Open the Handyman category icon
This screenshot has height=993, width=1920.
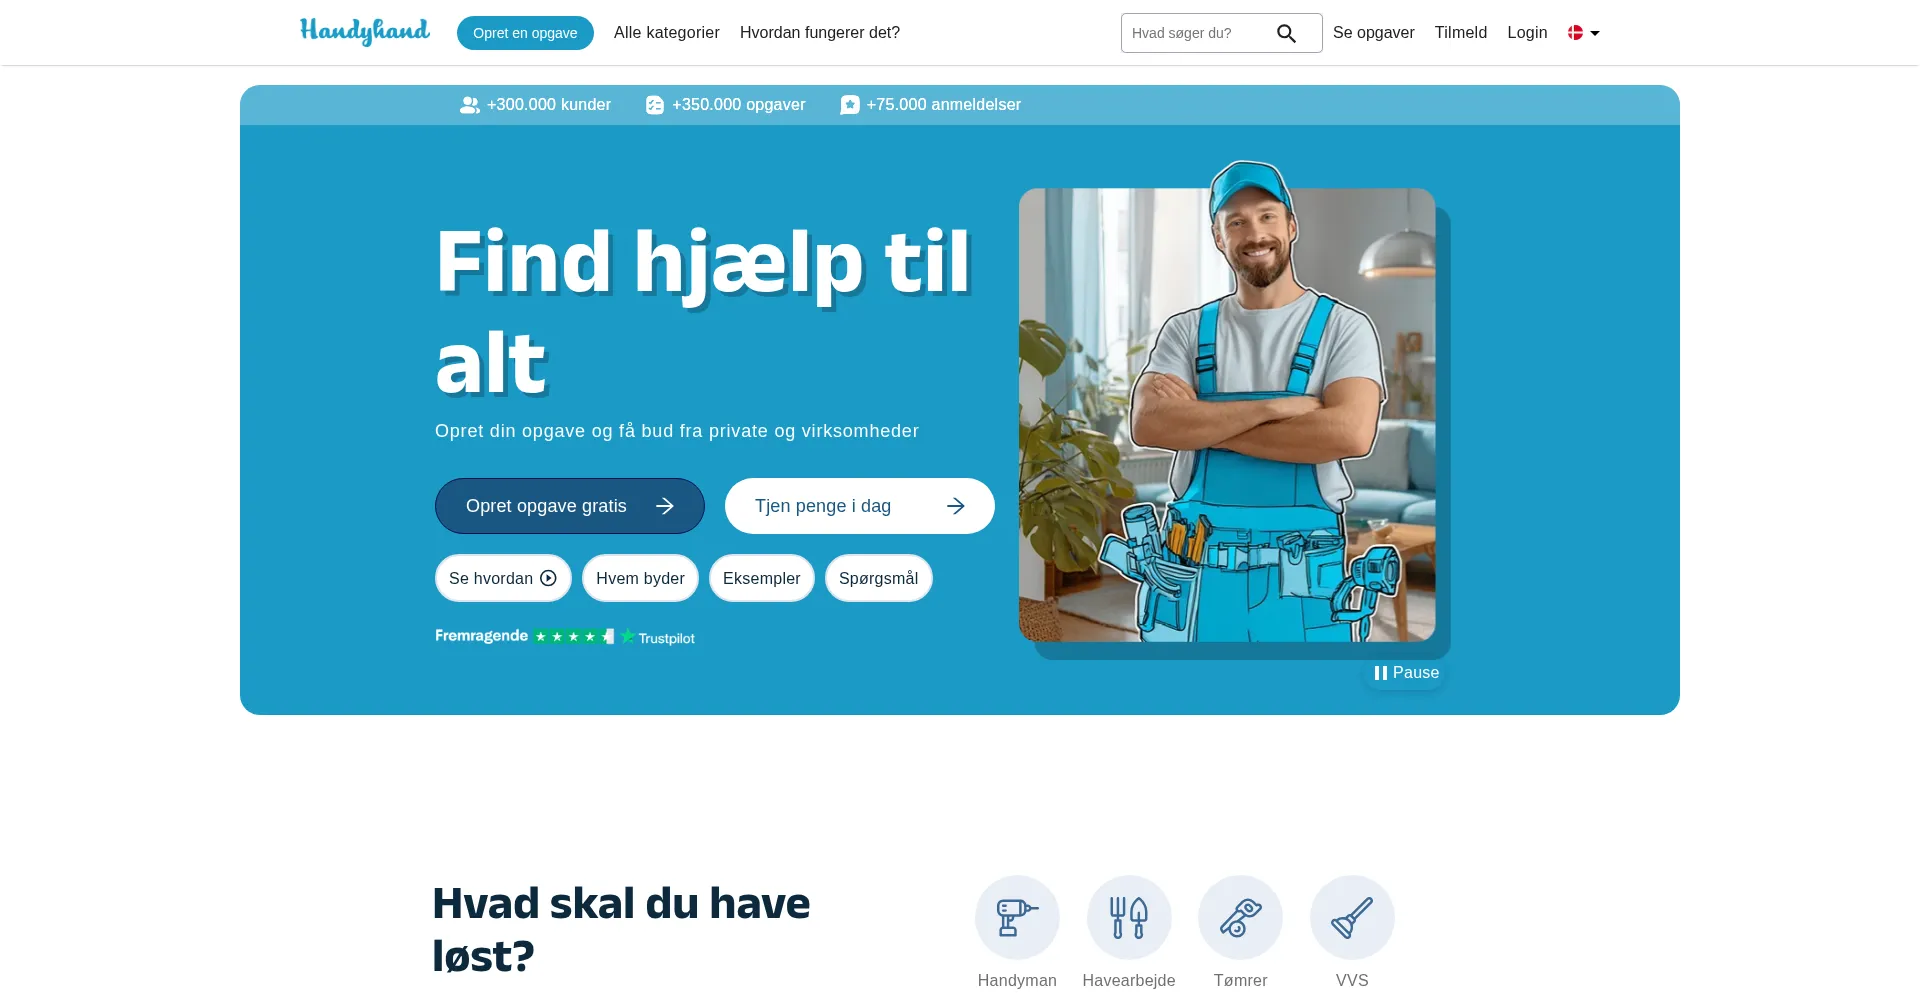coord(1017,917)
